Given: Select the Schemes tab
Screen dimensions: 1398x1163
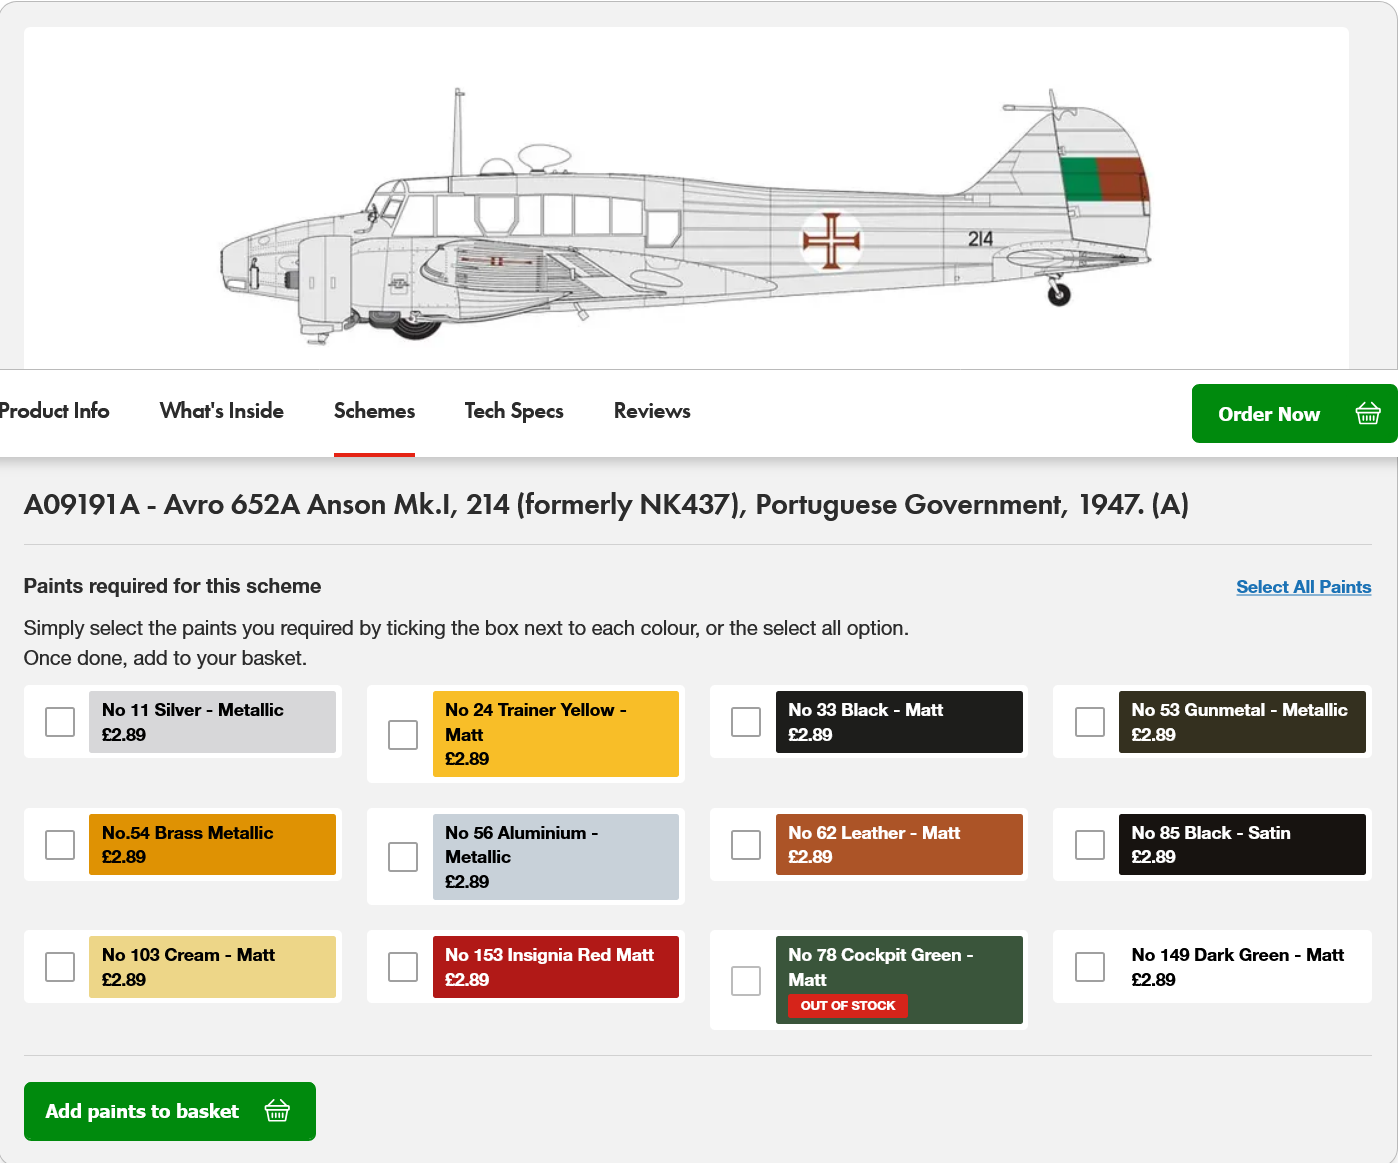Looking at the screenshot, I should point(374,411).
